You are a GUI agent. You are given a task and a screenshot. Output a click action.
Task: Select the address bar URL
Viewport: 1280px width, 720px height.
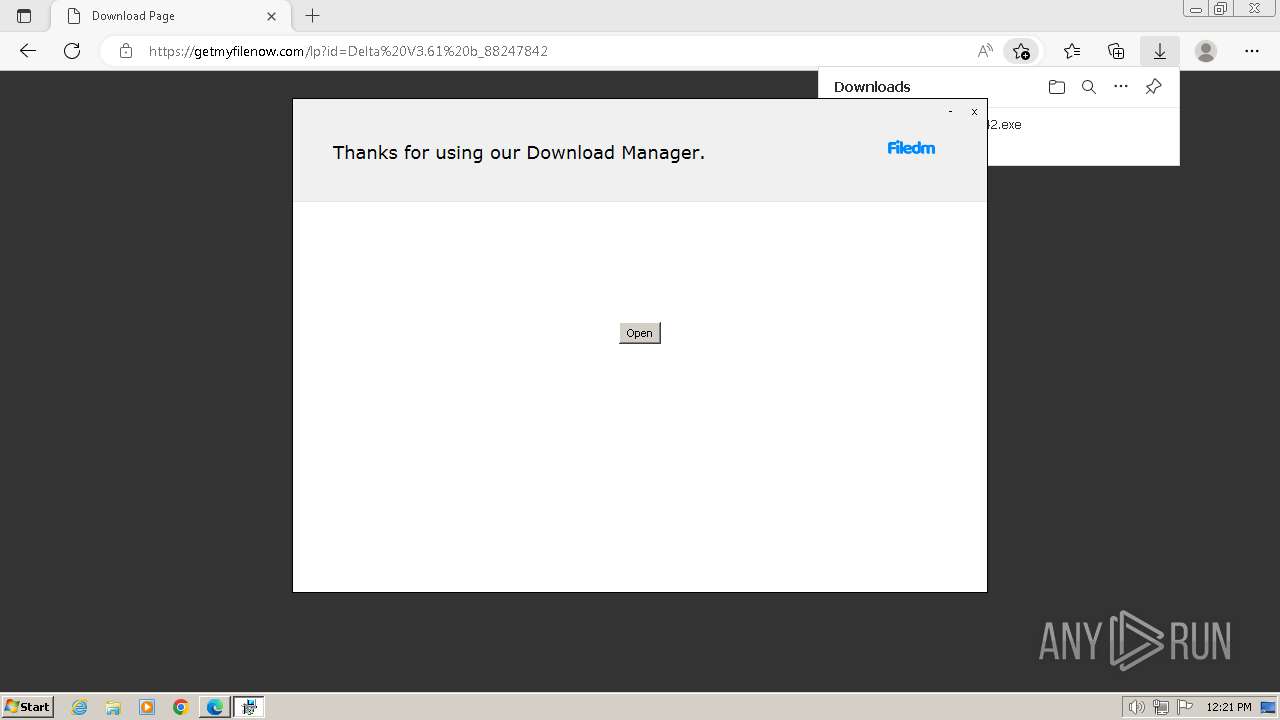348,51
